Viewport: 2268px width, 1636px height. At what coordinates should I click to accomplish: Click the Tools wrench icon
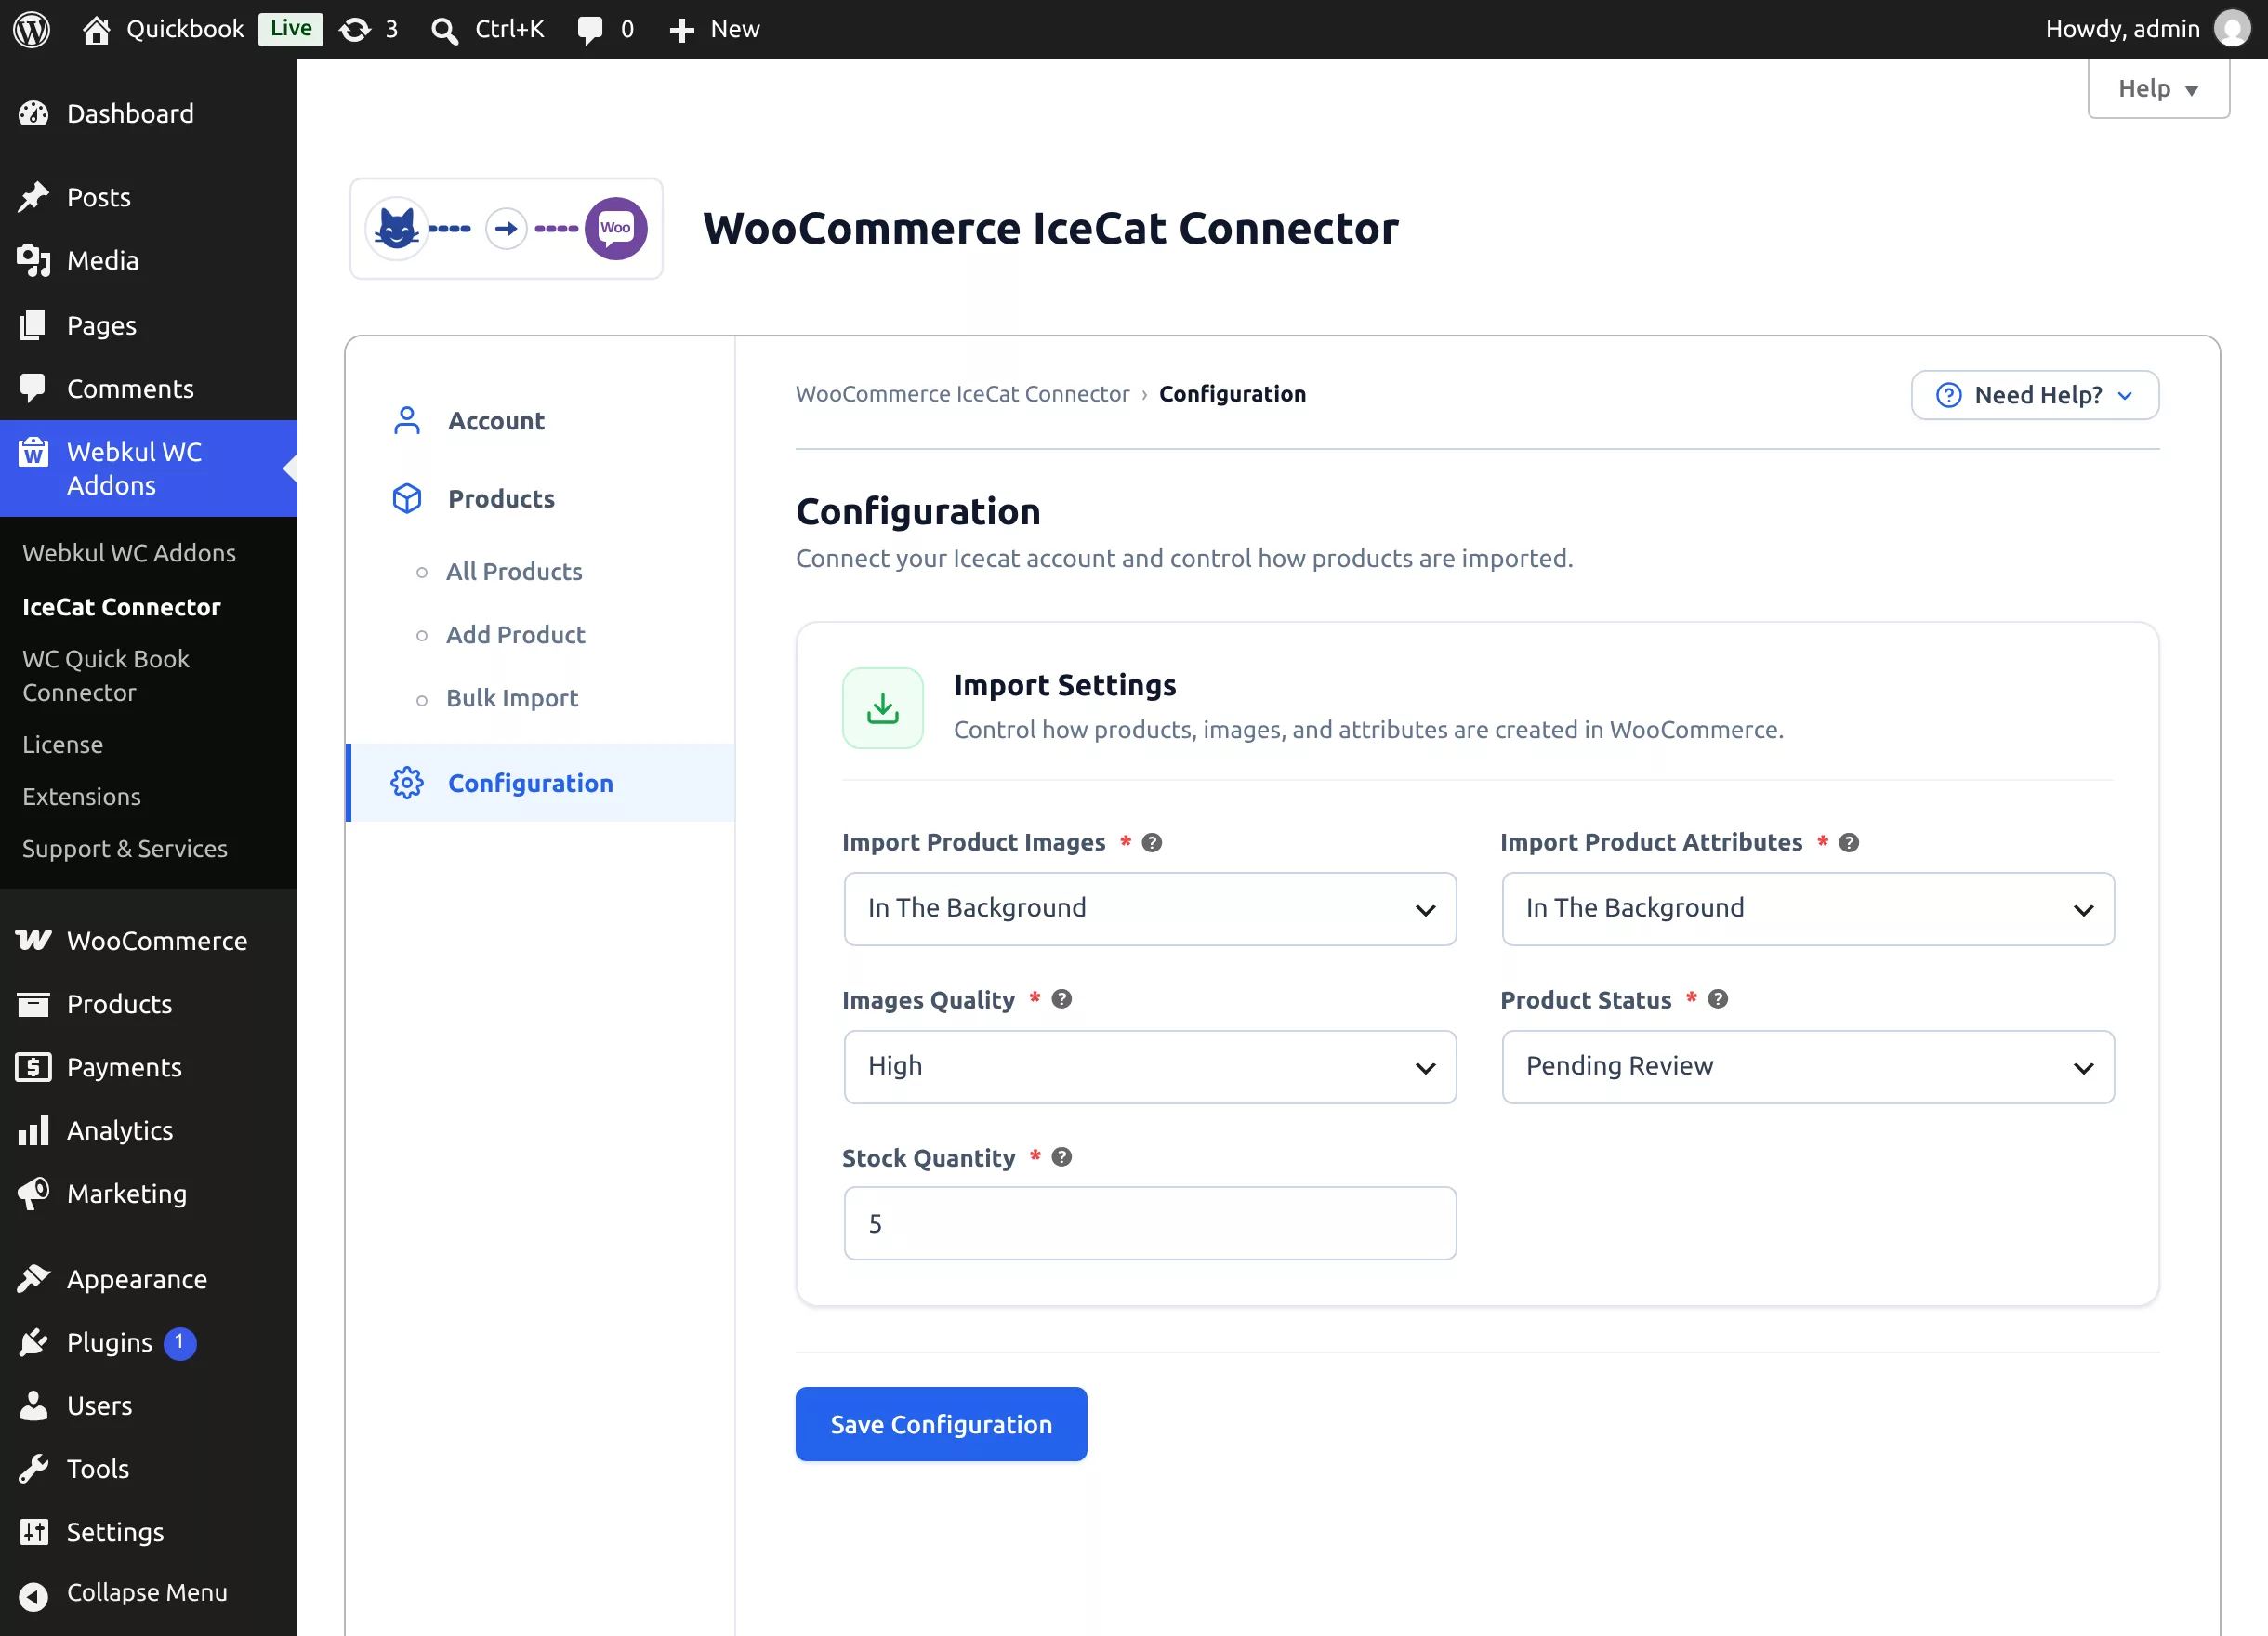(33, 1468)
